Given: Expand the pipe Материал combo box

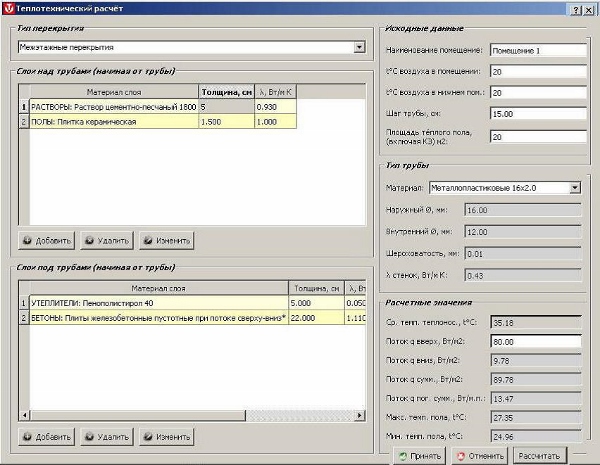Looking at the screenshot, I should [x=574, y=187].
